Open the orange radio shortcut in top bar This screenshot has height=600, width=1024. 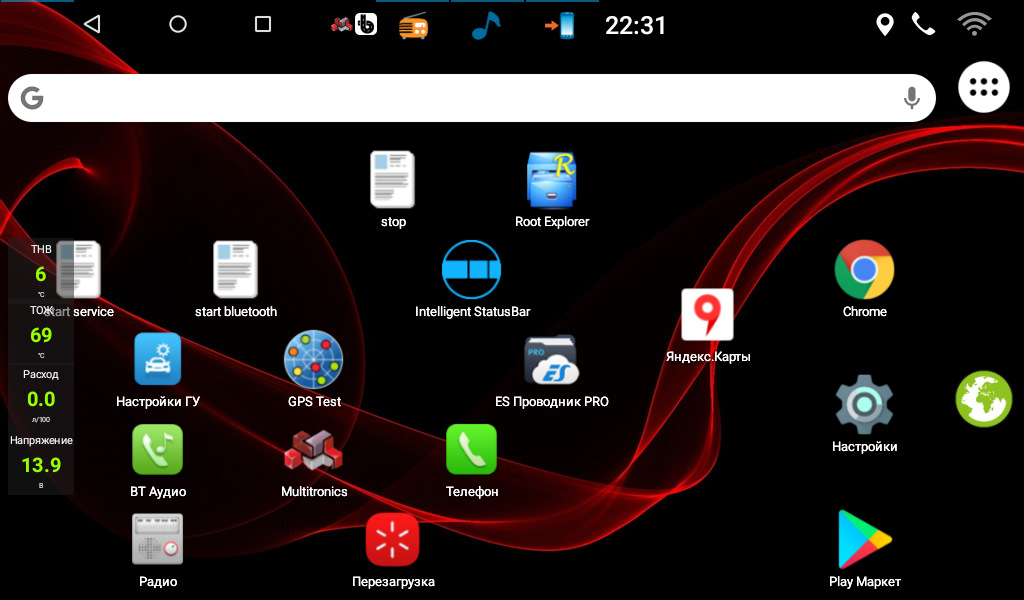click(x=413, y=26)
